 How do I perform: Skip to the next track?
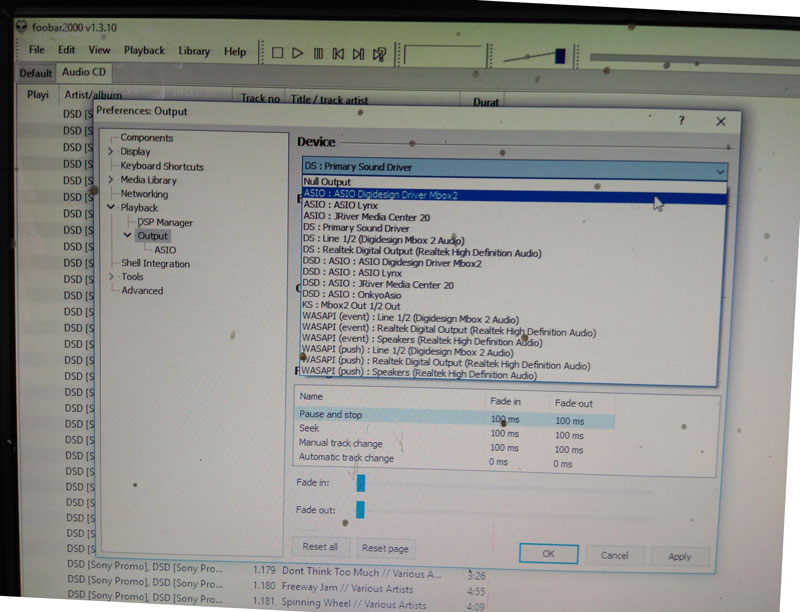click(358, 54)
